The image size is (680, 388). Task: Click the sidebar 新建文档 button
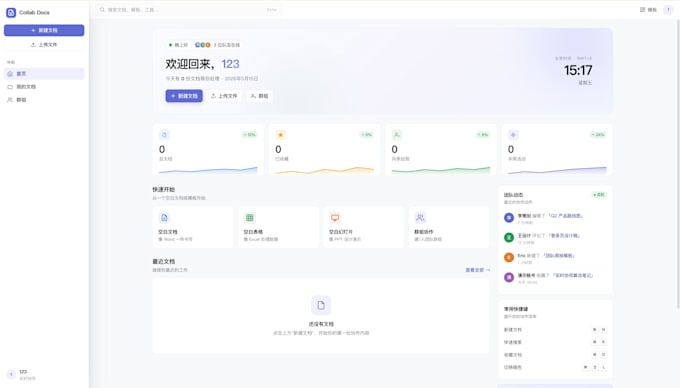44,30
